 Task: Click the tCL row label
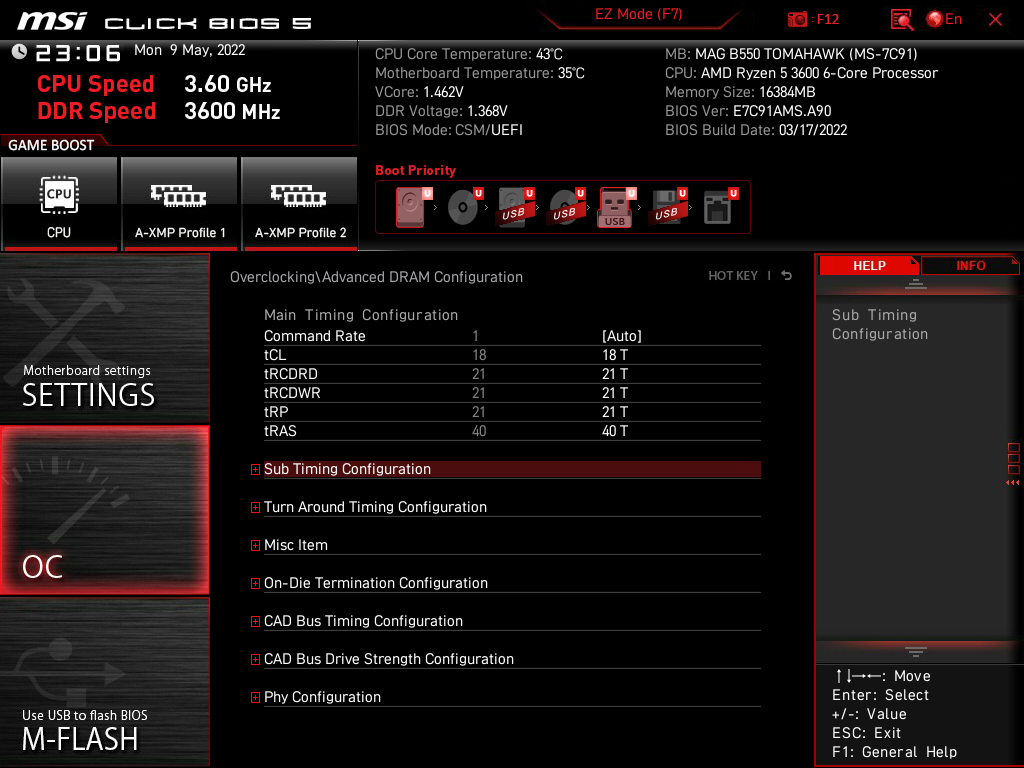click(x=275, y=355)
